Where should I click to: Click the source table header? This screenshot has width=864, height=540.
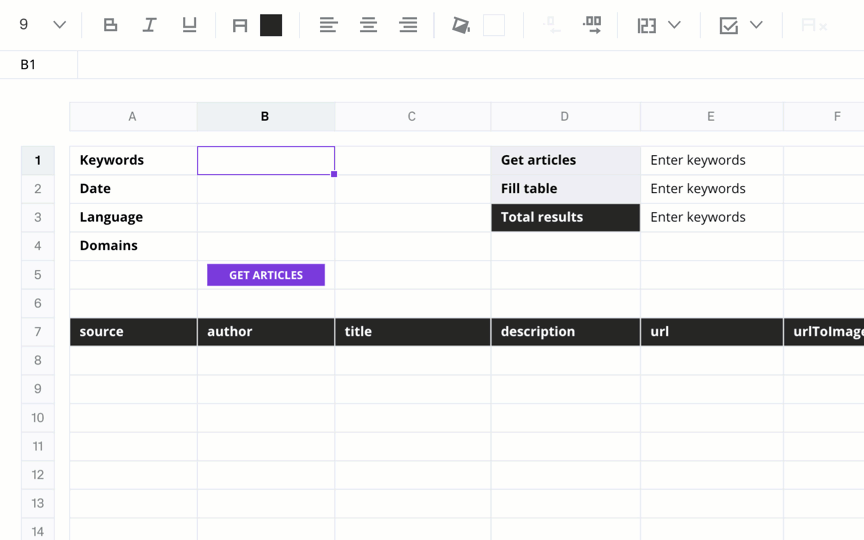(x=133, y=332)
